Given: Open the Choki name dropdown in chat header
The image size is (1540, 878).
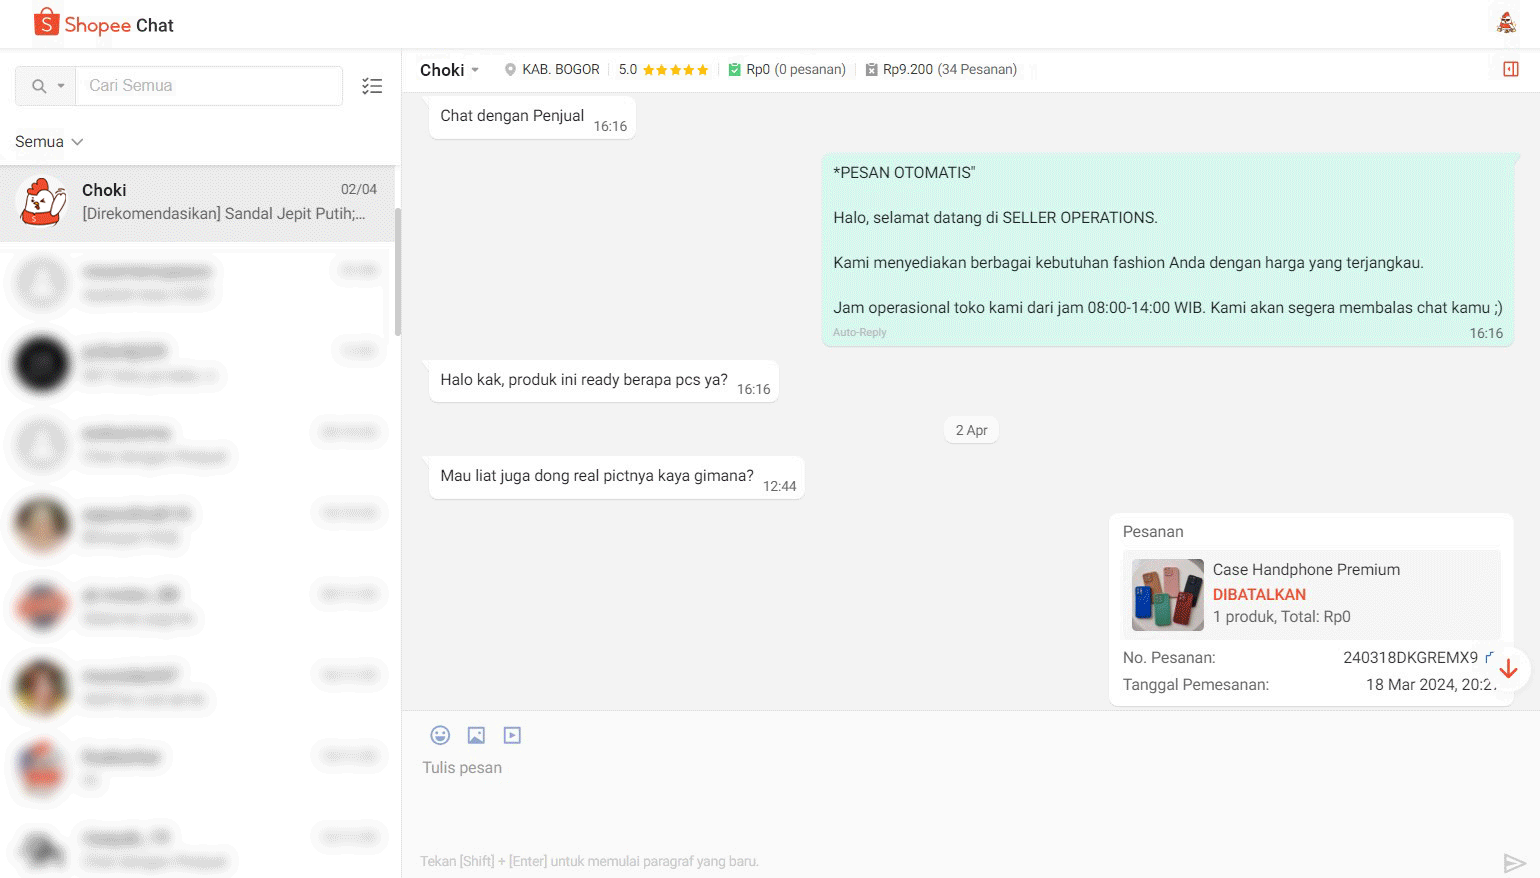Looking at the screenshot, I should pos(475,70).
